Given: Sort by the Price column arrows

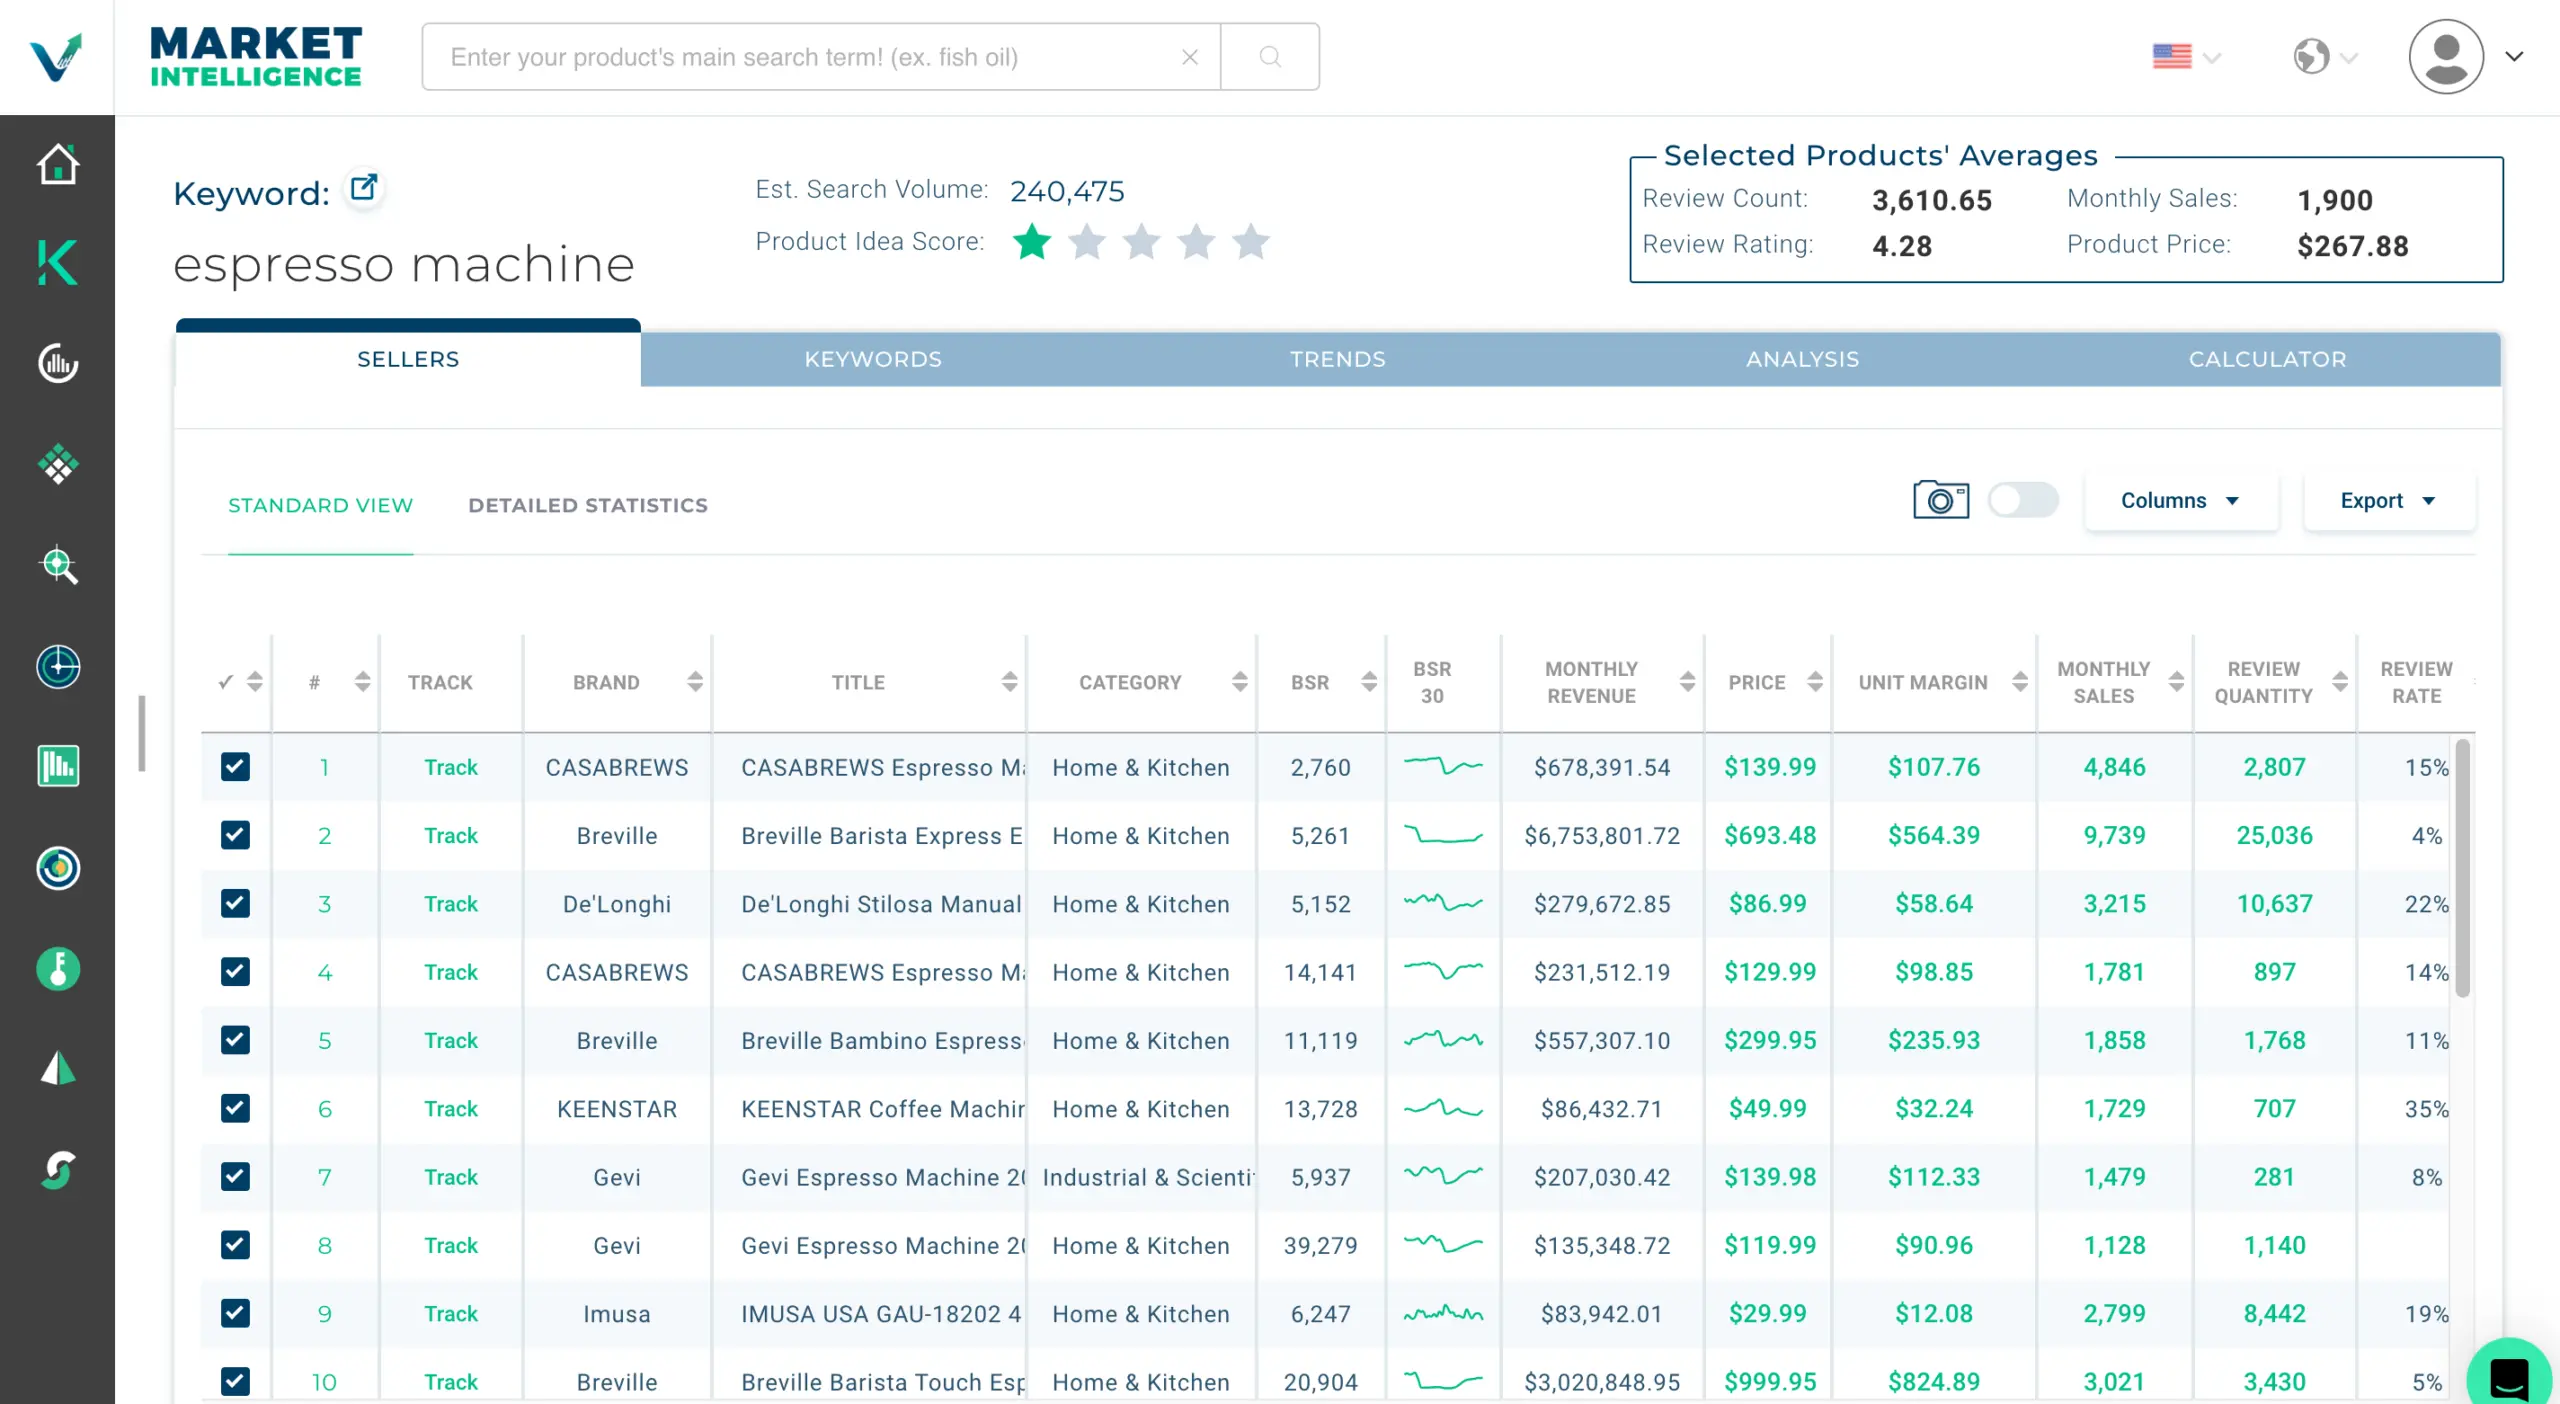Looking at the screenshot, I should point(1815,682).
